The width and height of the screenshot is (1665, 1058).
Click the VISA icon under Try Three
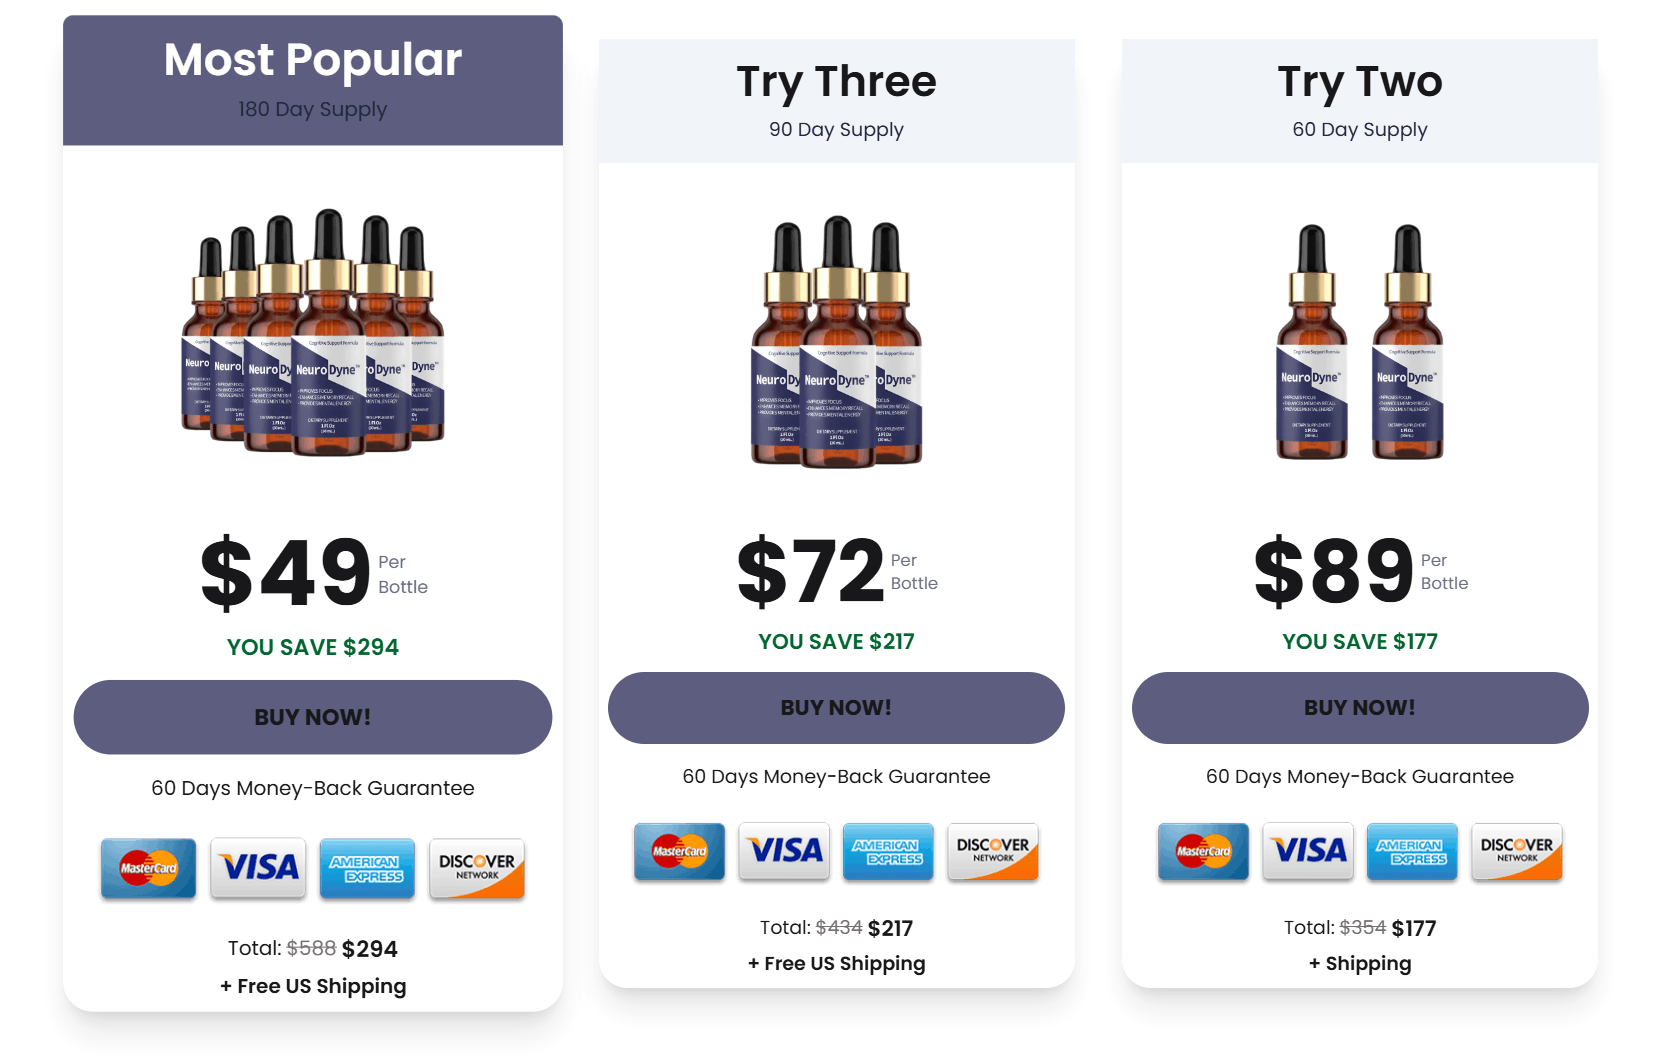[784, 851]
